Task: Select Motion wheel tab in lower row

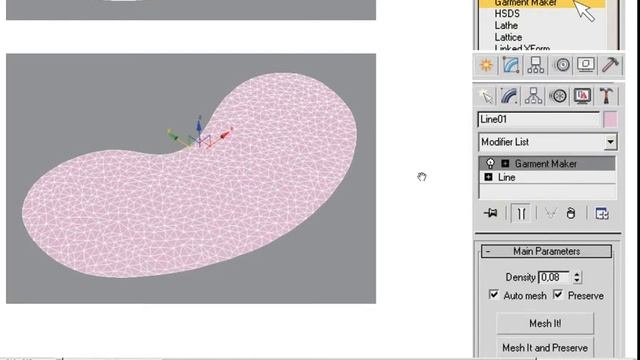Action: click(x=558, y=97)
